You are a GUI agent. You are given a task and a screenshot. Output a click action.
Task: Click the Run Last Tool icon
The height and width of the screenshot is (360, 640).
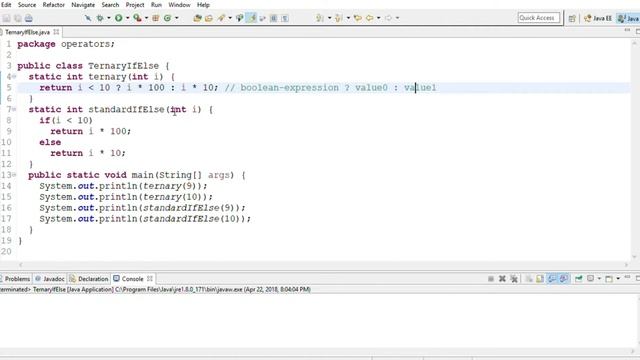(138, 18)
